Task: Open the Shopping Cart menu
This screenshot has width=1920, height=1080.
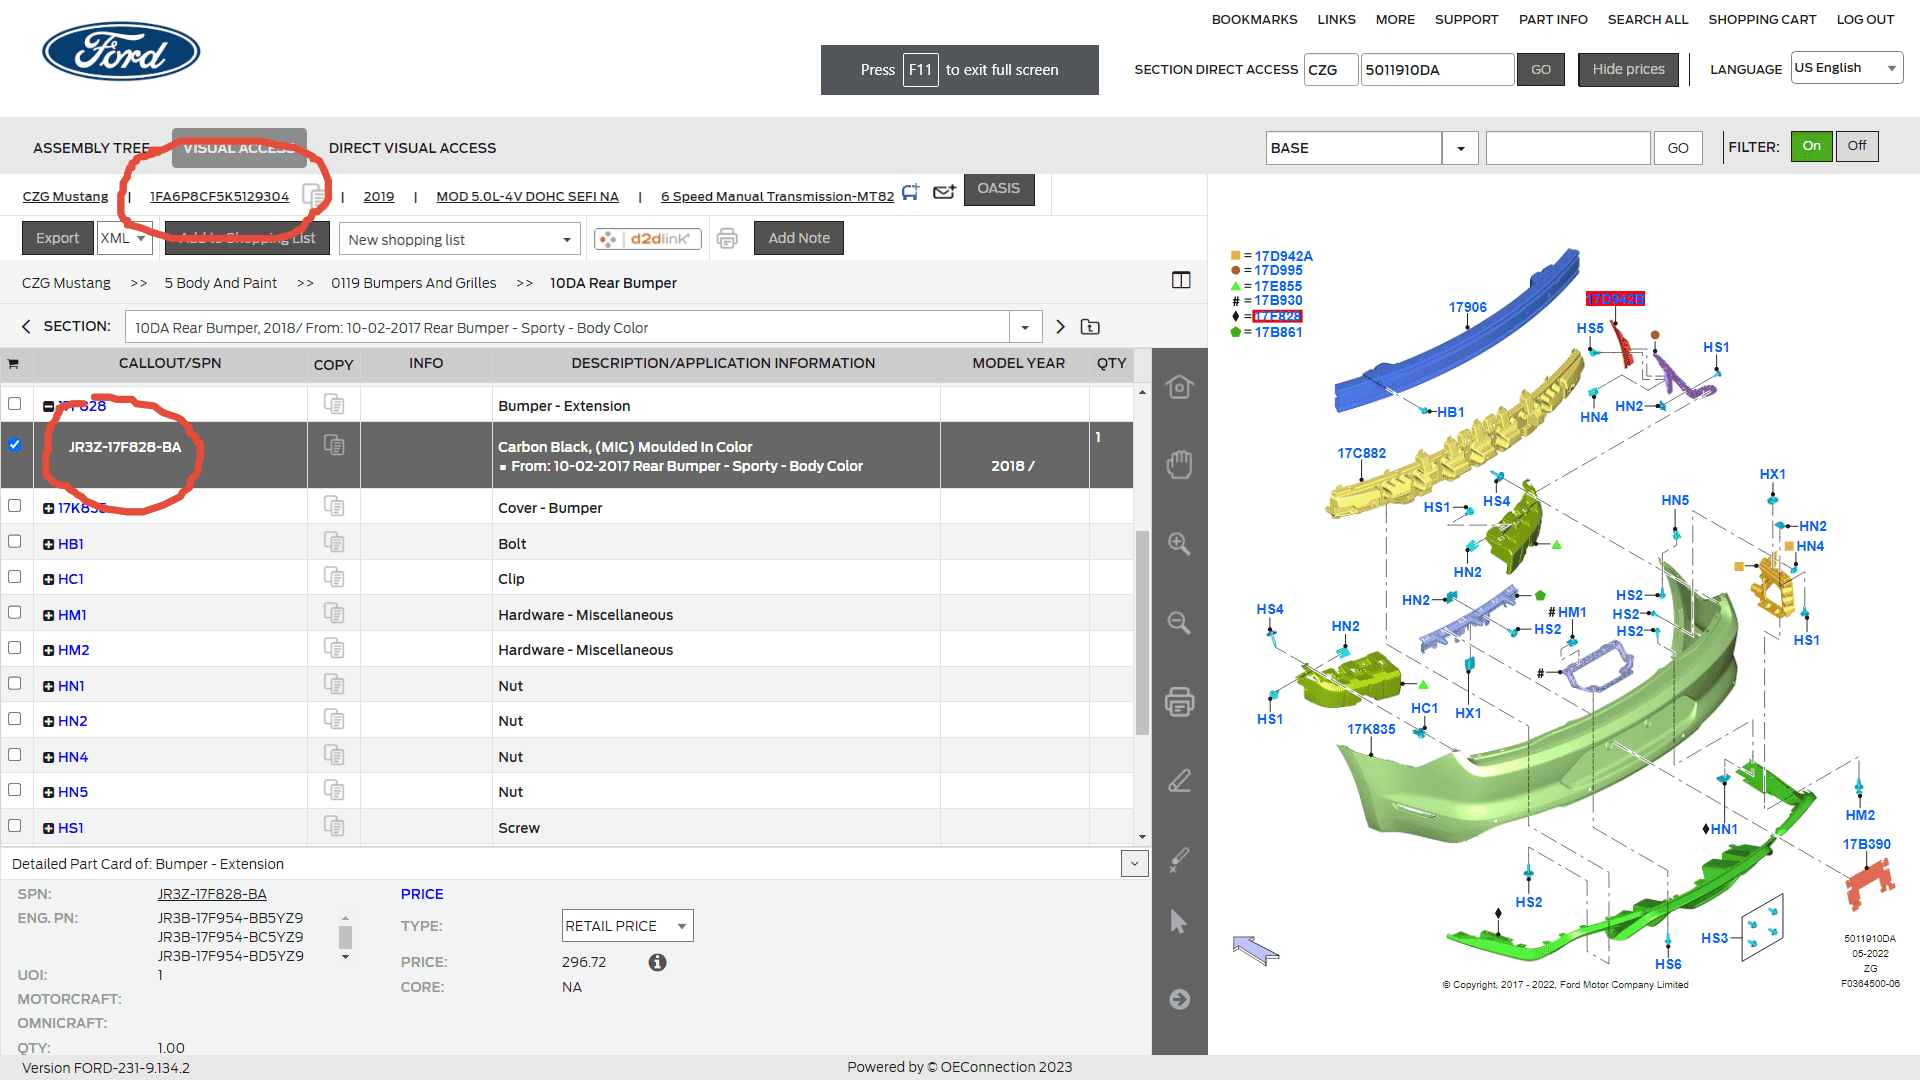Action: [1762, 19]
